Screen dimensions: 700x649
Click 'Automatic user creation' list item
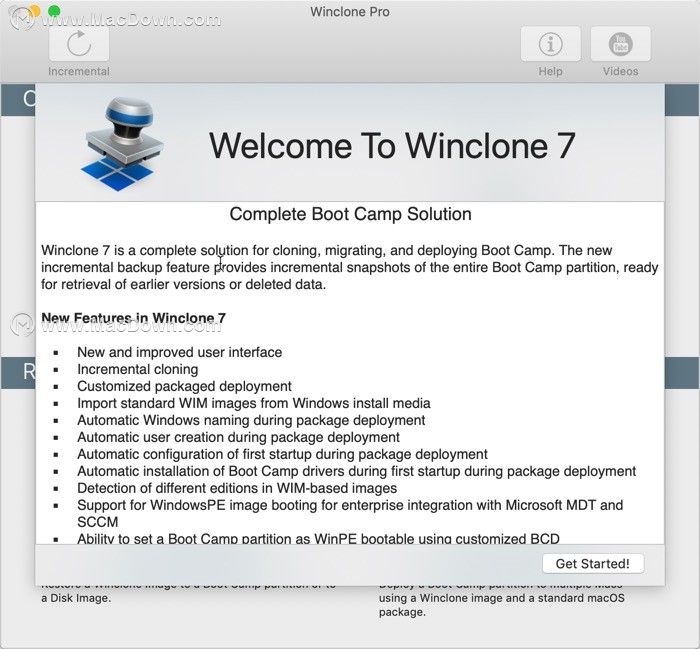[x=238, y=437]
